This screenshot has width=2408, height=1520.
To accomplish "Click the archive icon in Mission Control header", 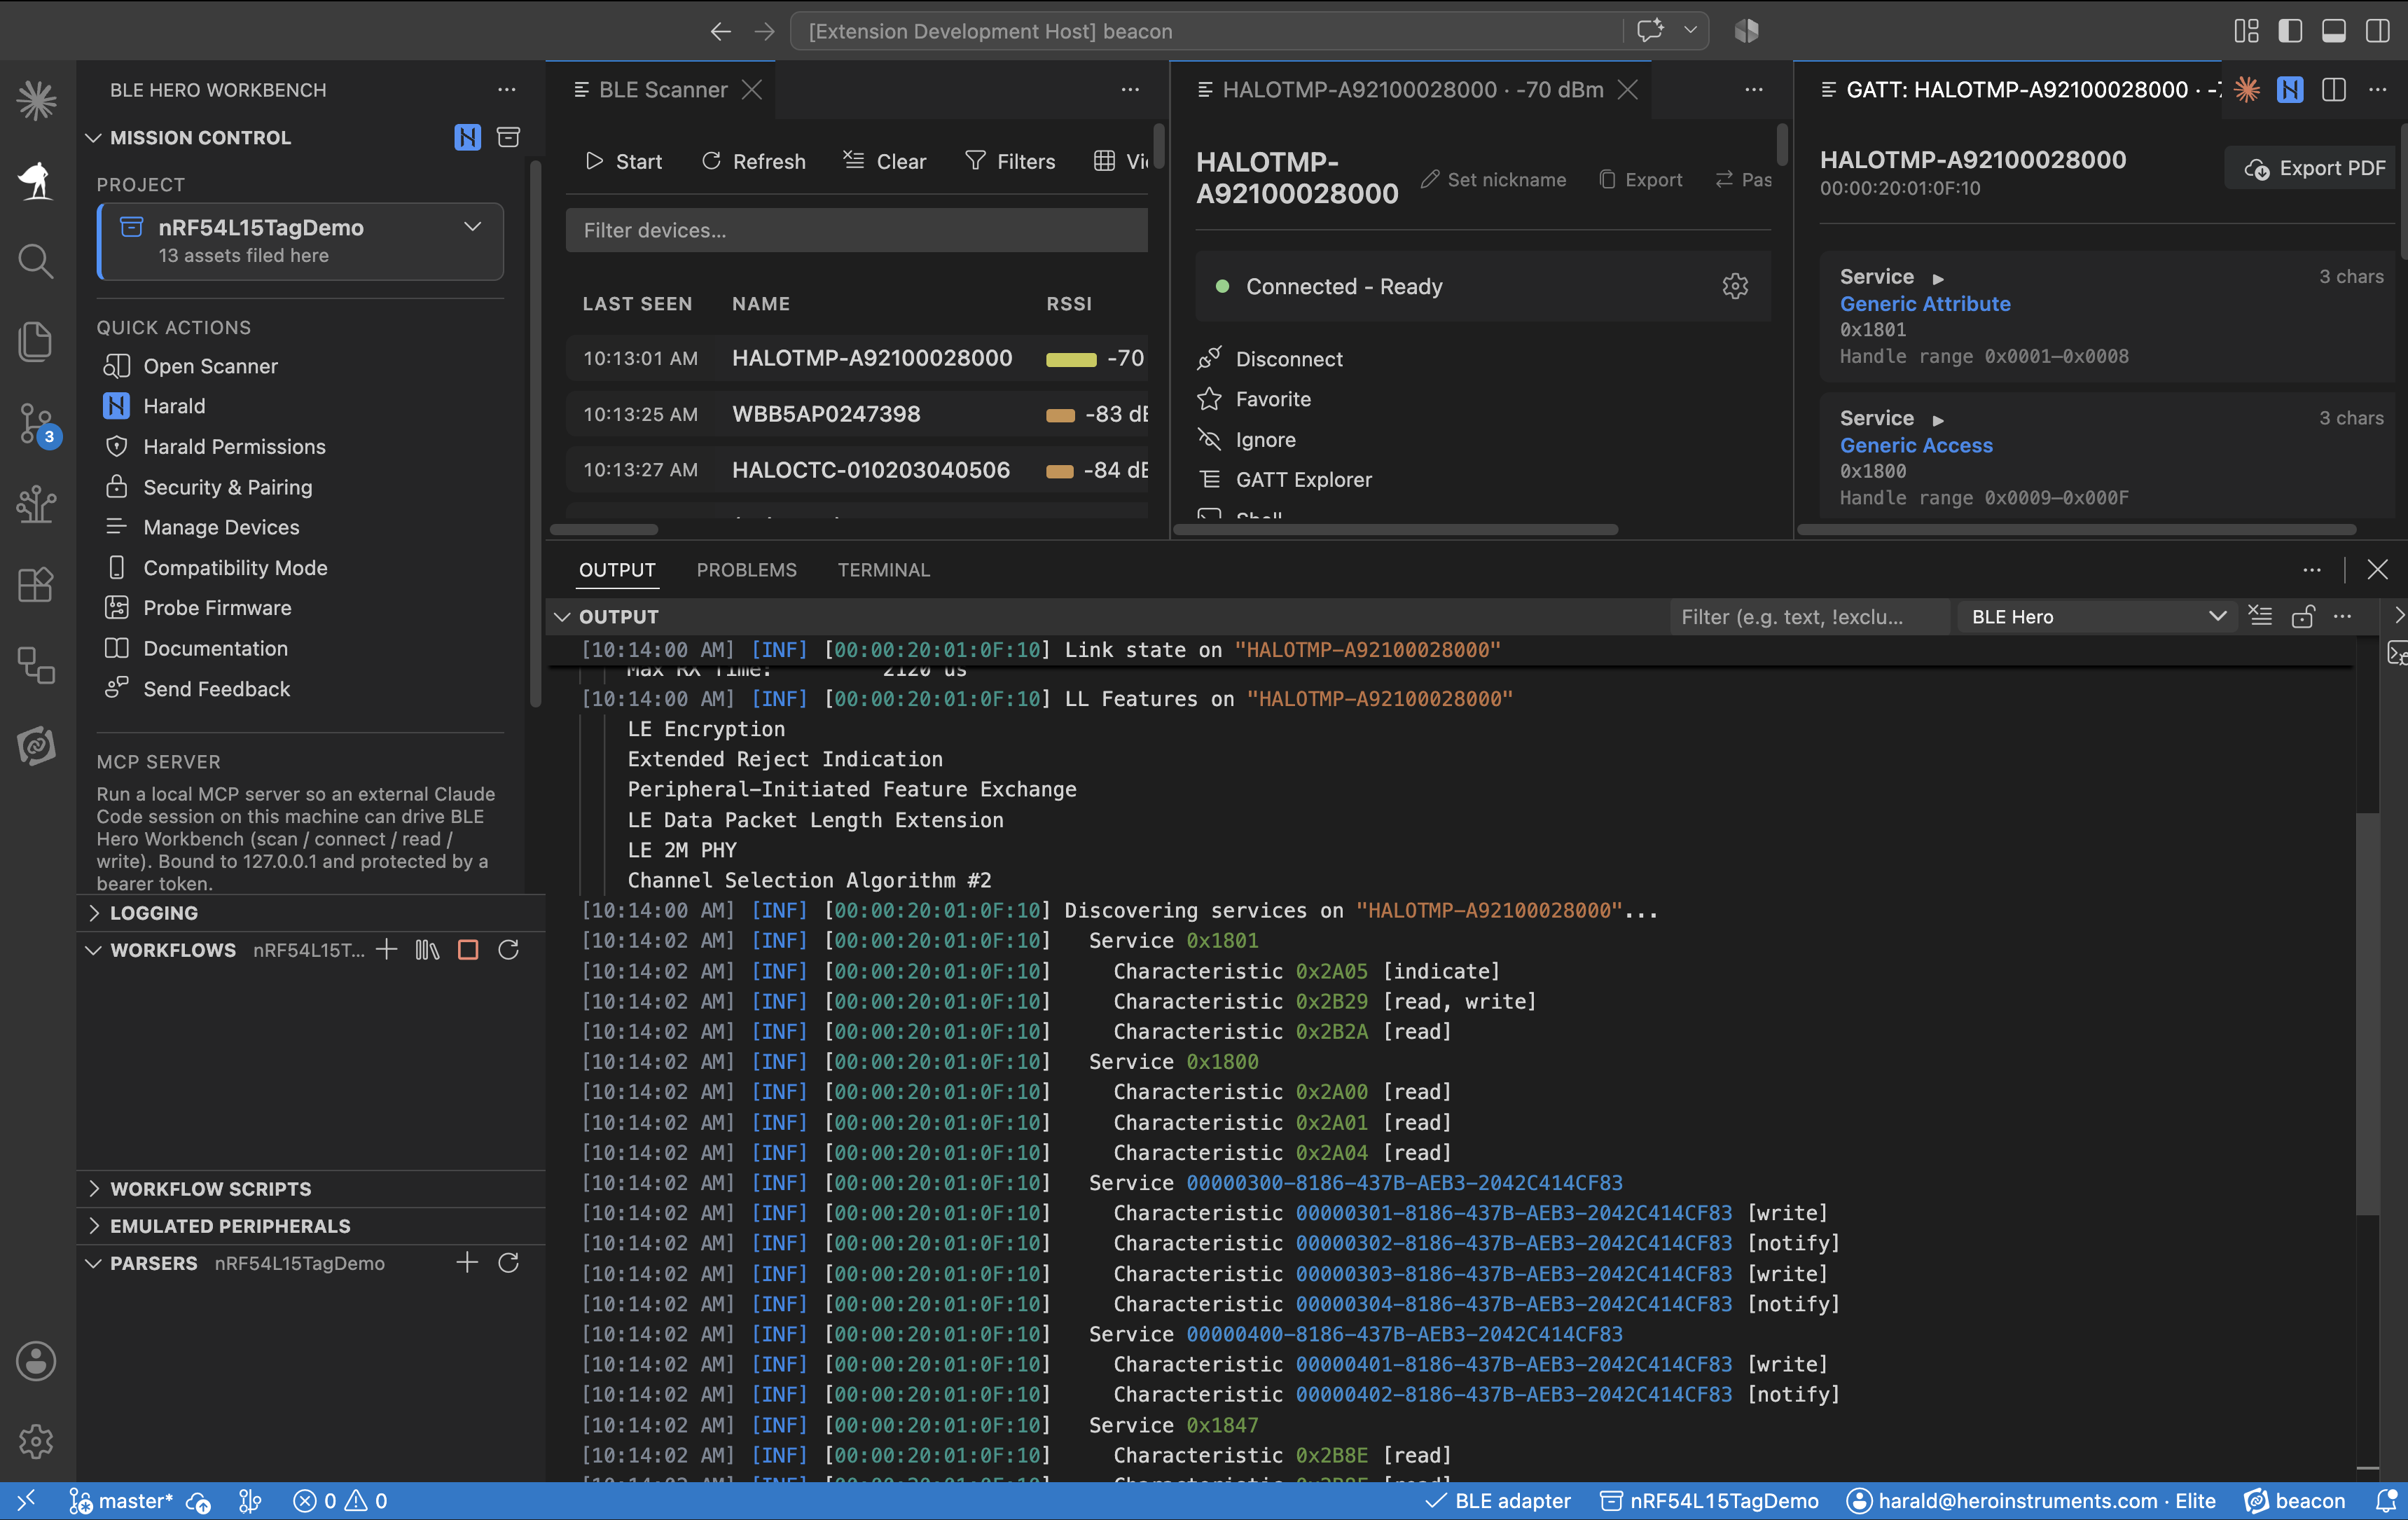I will (508, 137).
